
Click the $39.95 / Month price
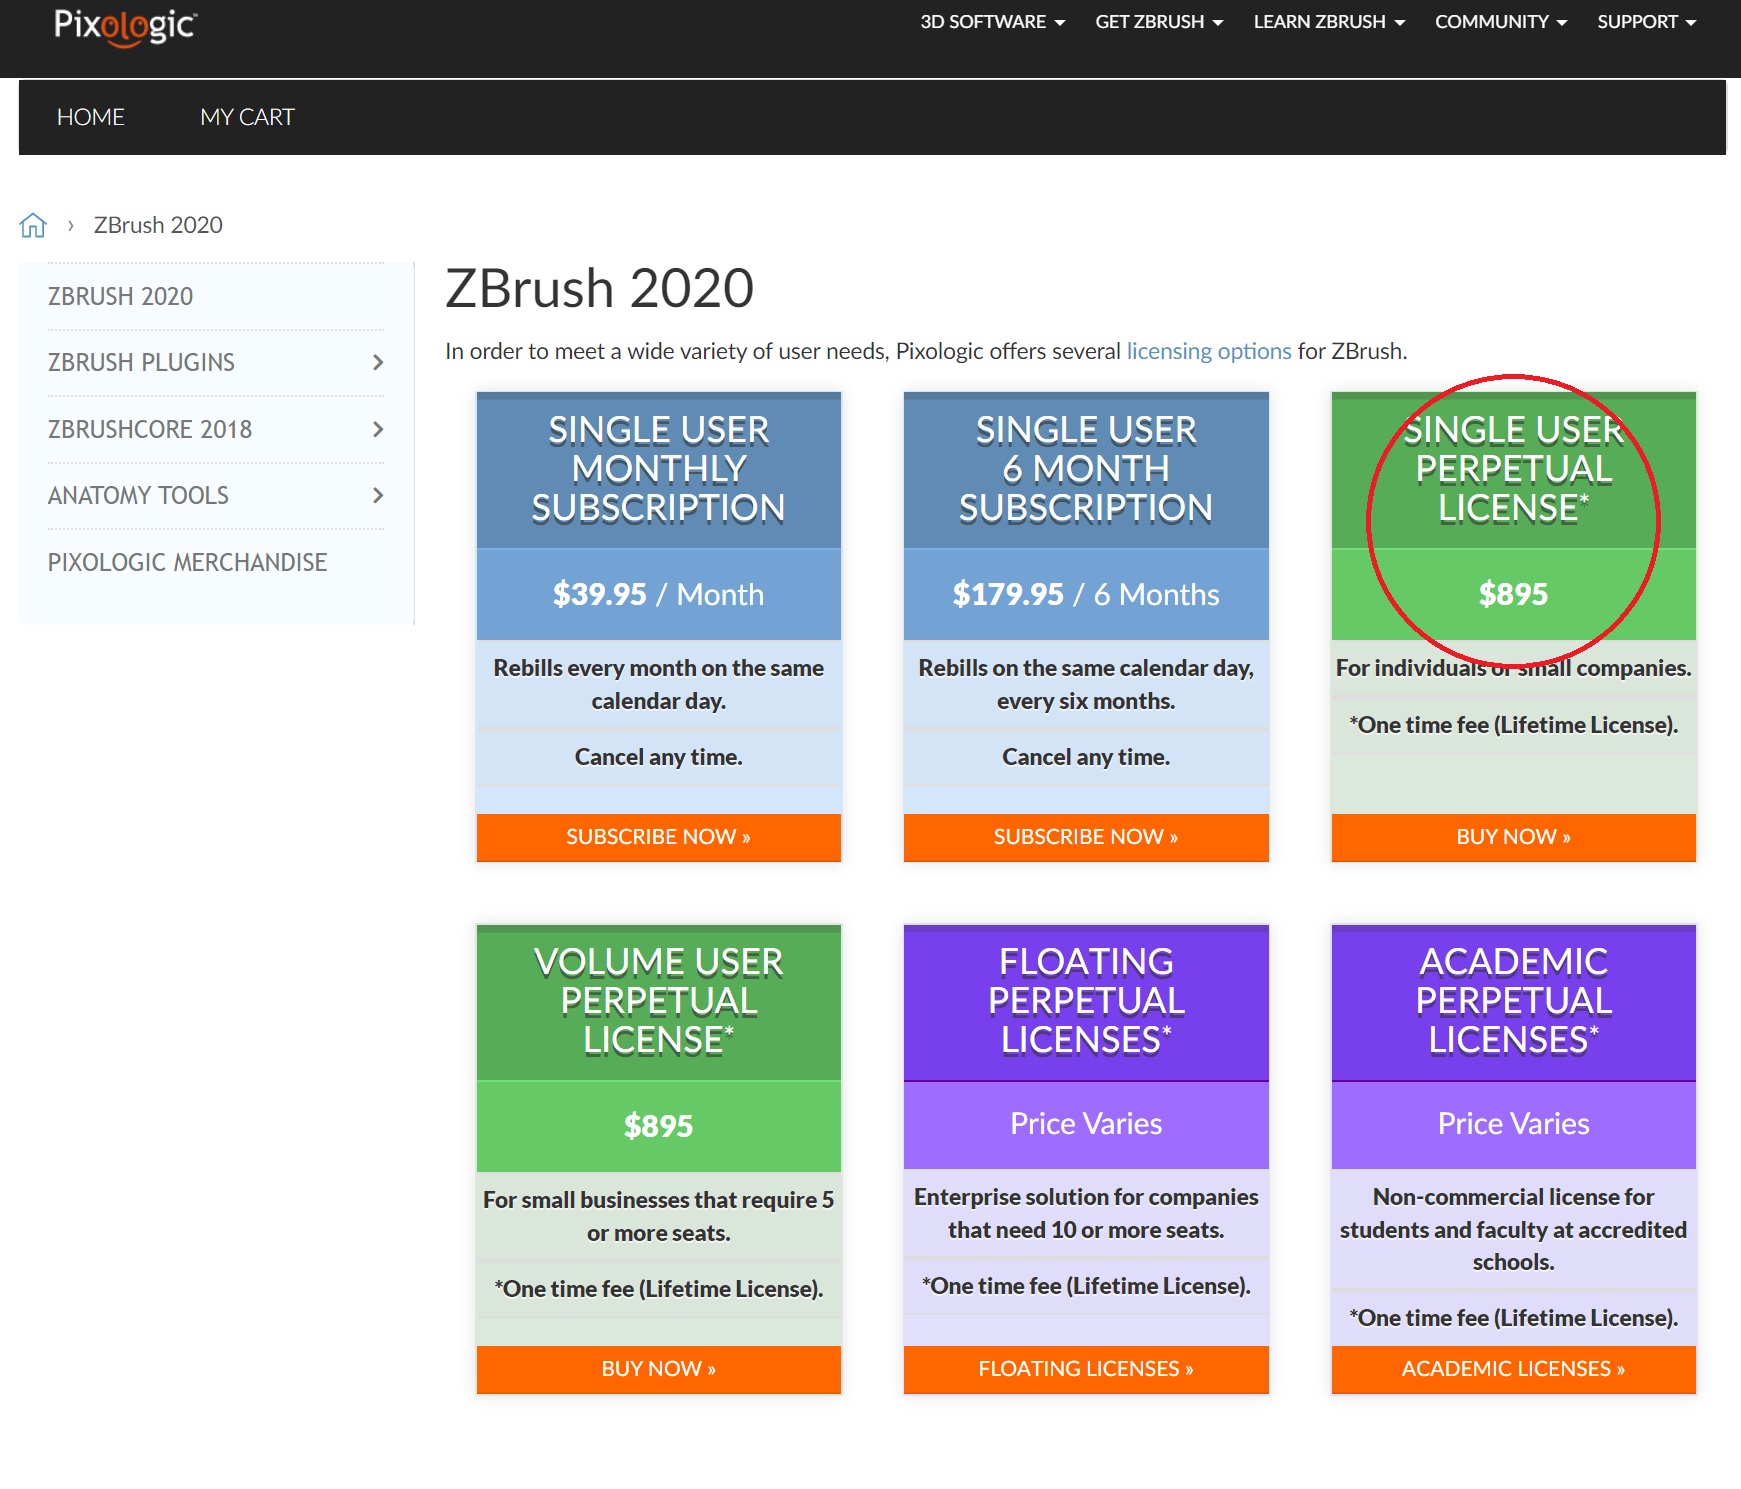(x=659, y=595)
